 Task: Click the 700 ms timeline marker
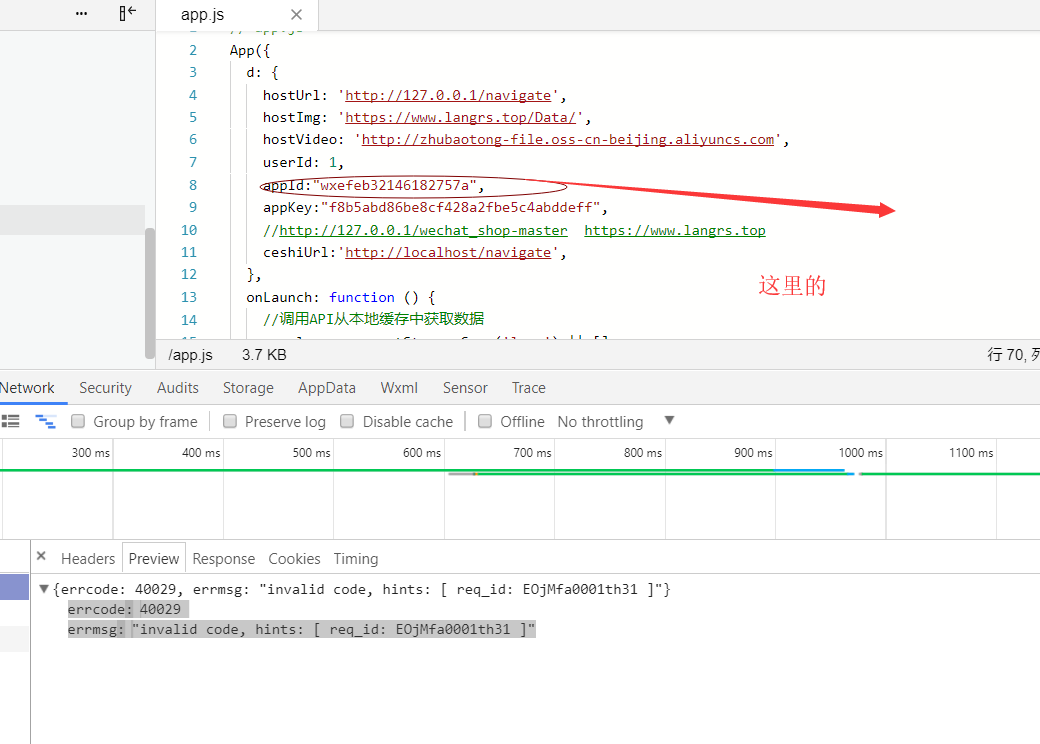click(x=532, y=453)
